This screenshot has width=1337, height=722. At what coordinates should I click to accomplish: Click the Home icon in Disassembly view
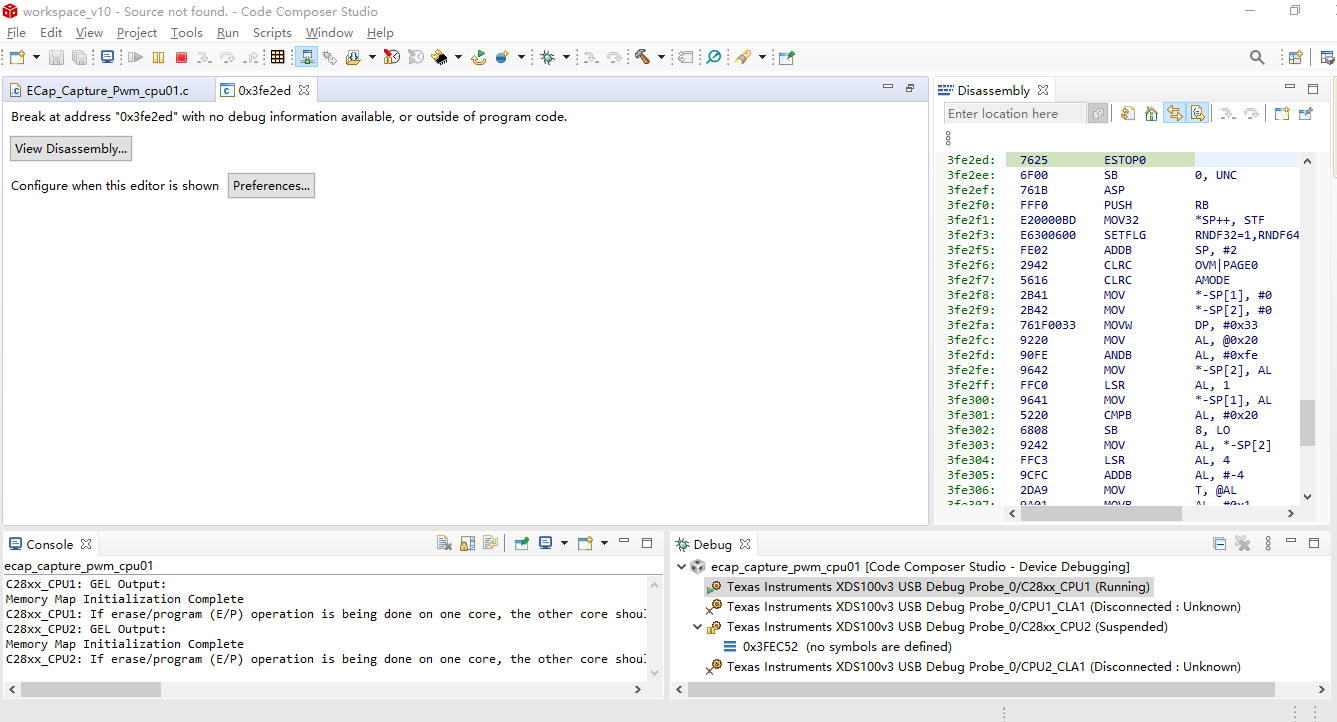click(1151, 114)
